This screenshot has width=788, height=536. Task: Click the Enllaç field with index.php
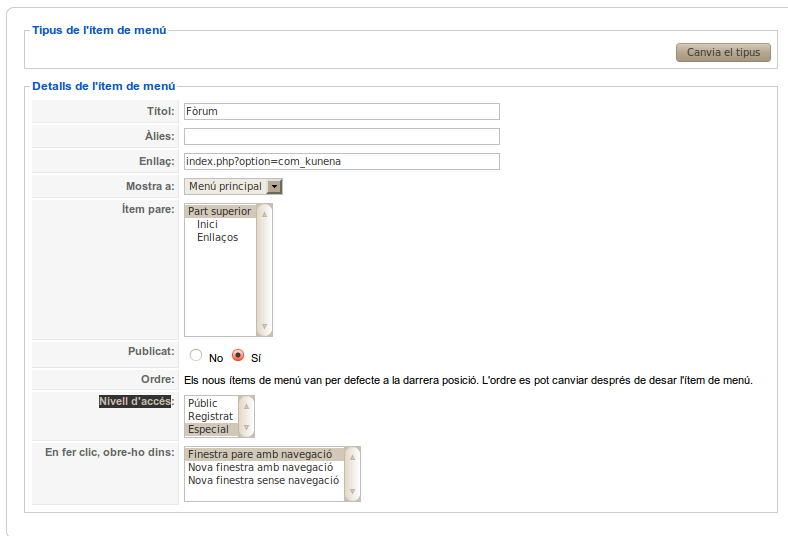click(341, 161)
